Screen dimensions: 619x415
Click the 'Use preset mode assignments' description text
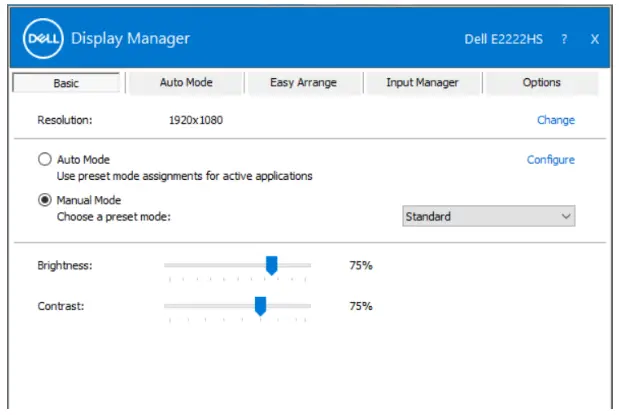point(184,176)
